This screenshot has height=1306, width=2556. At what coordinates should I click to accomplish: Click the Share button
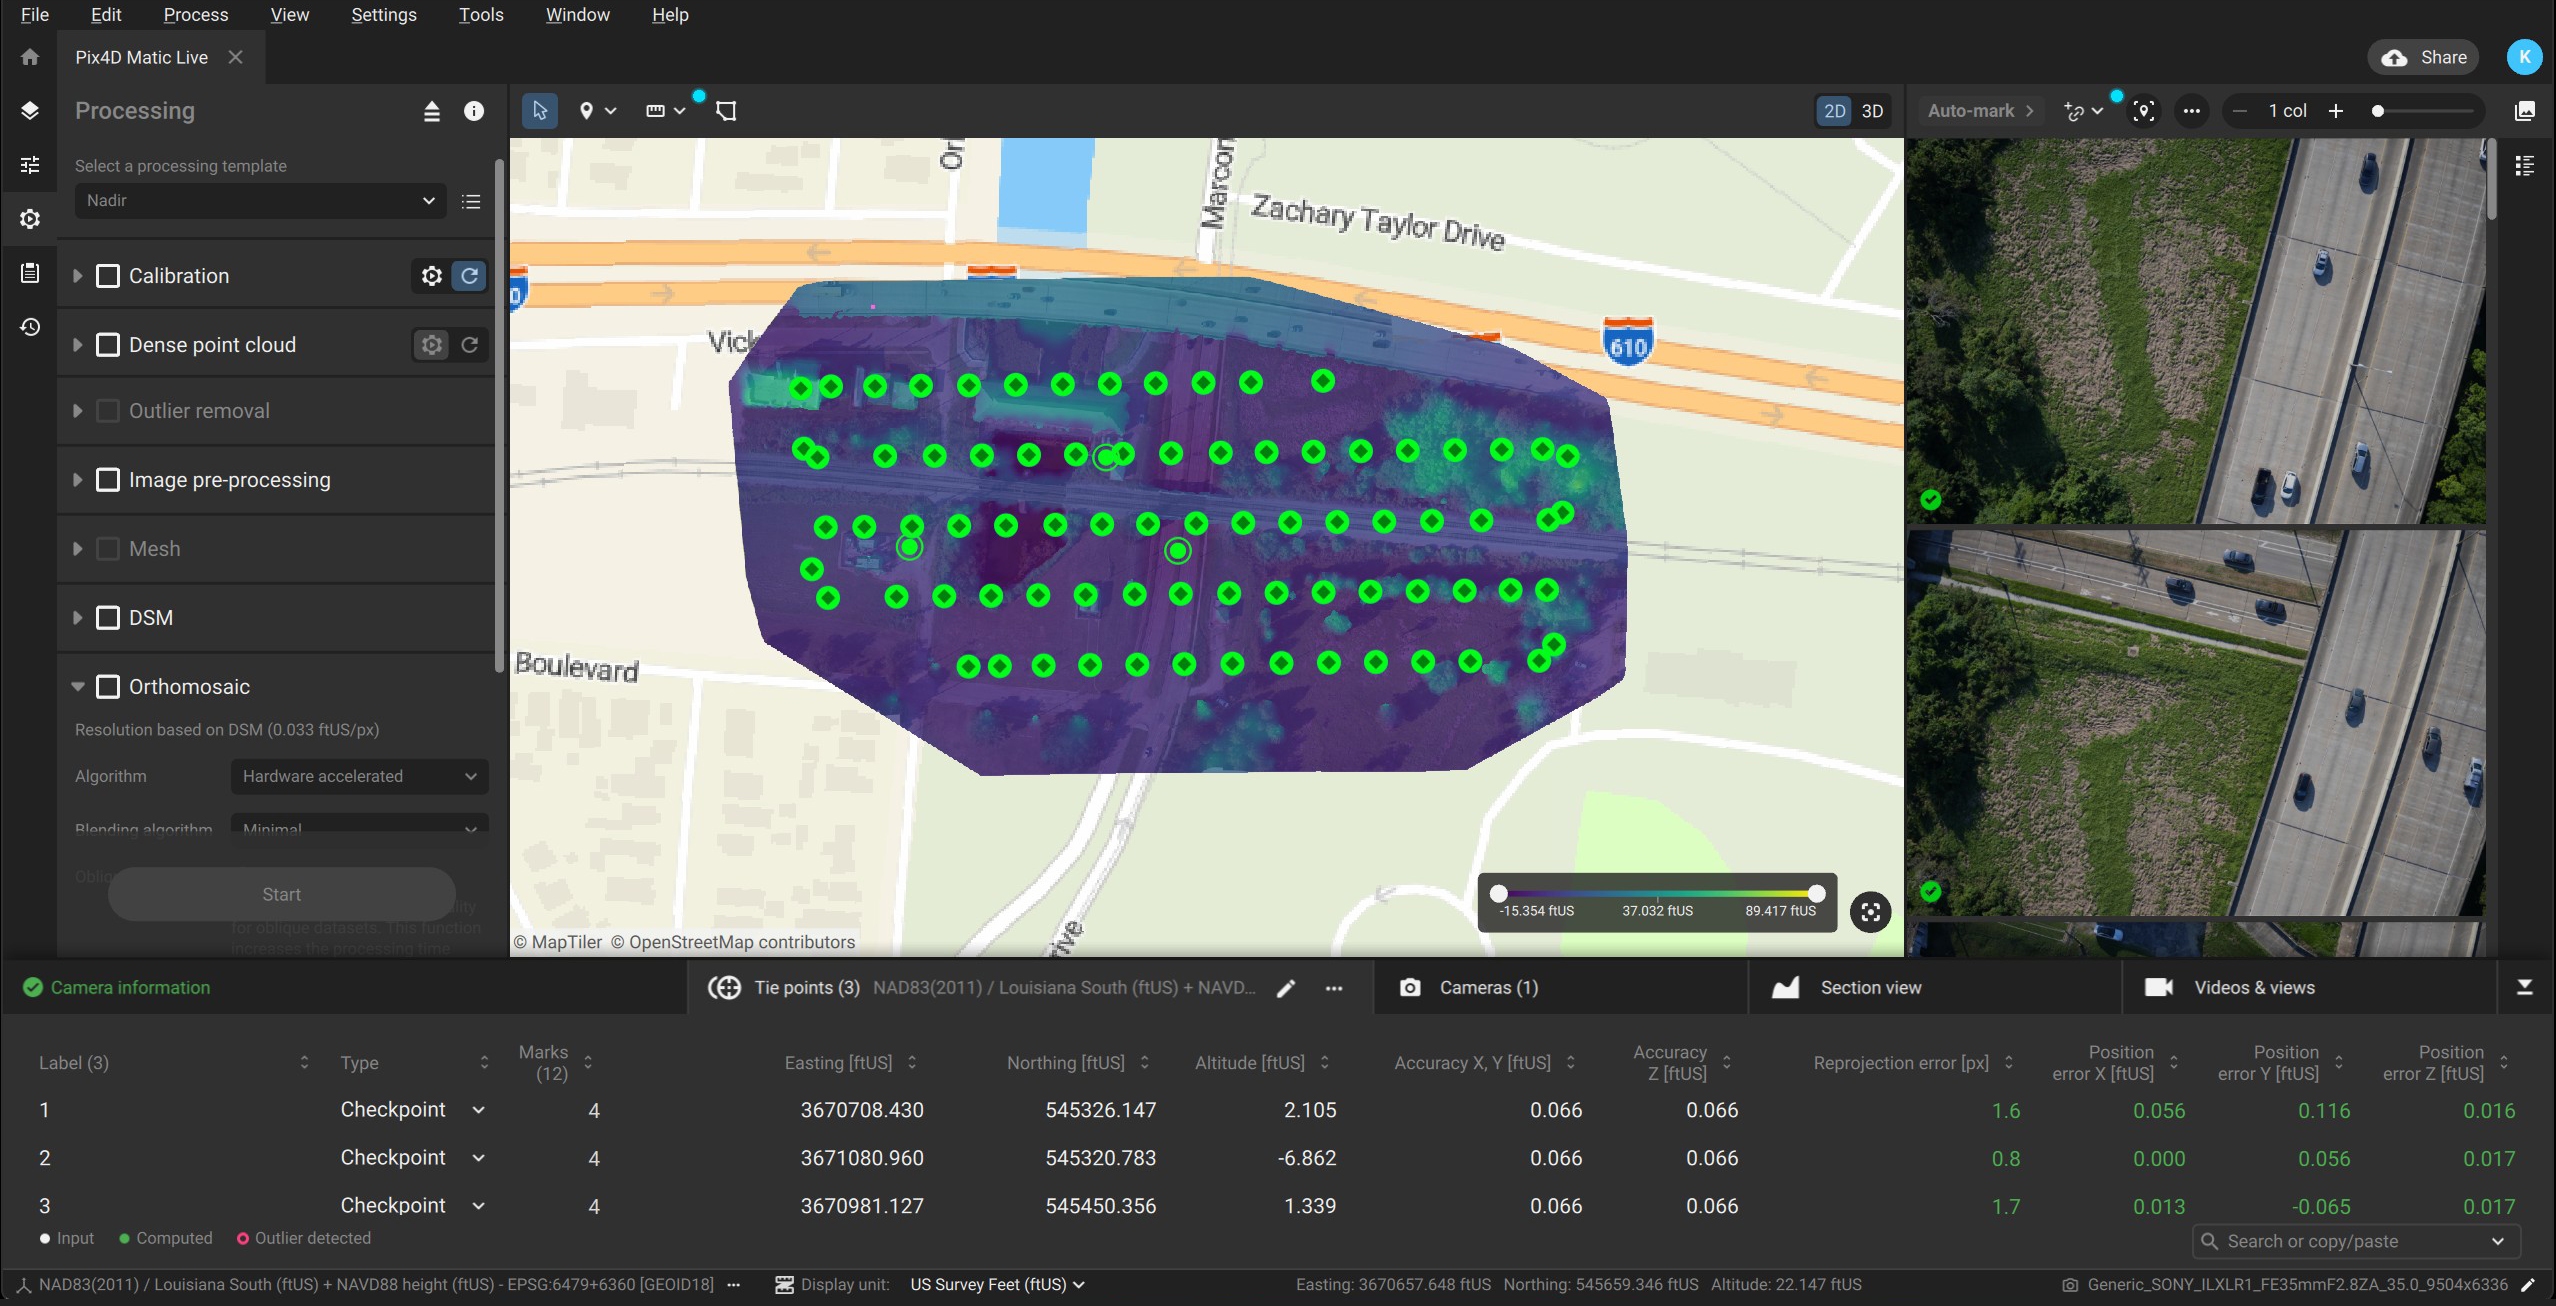pos(2425,57)
